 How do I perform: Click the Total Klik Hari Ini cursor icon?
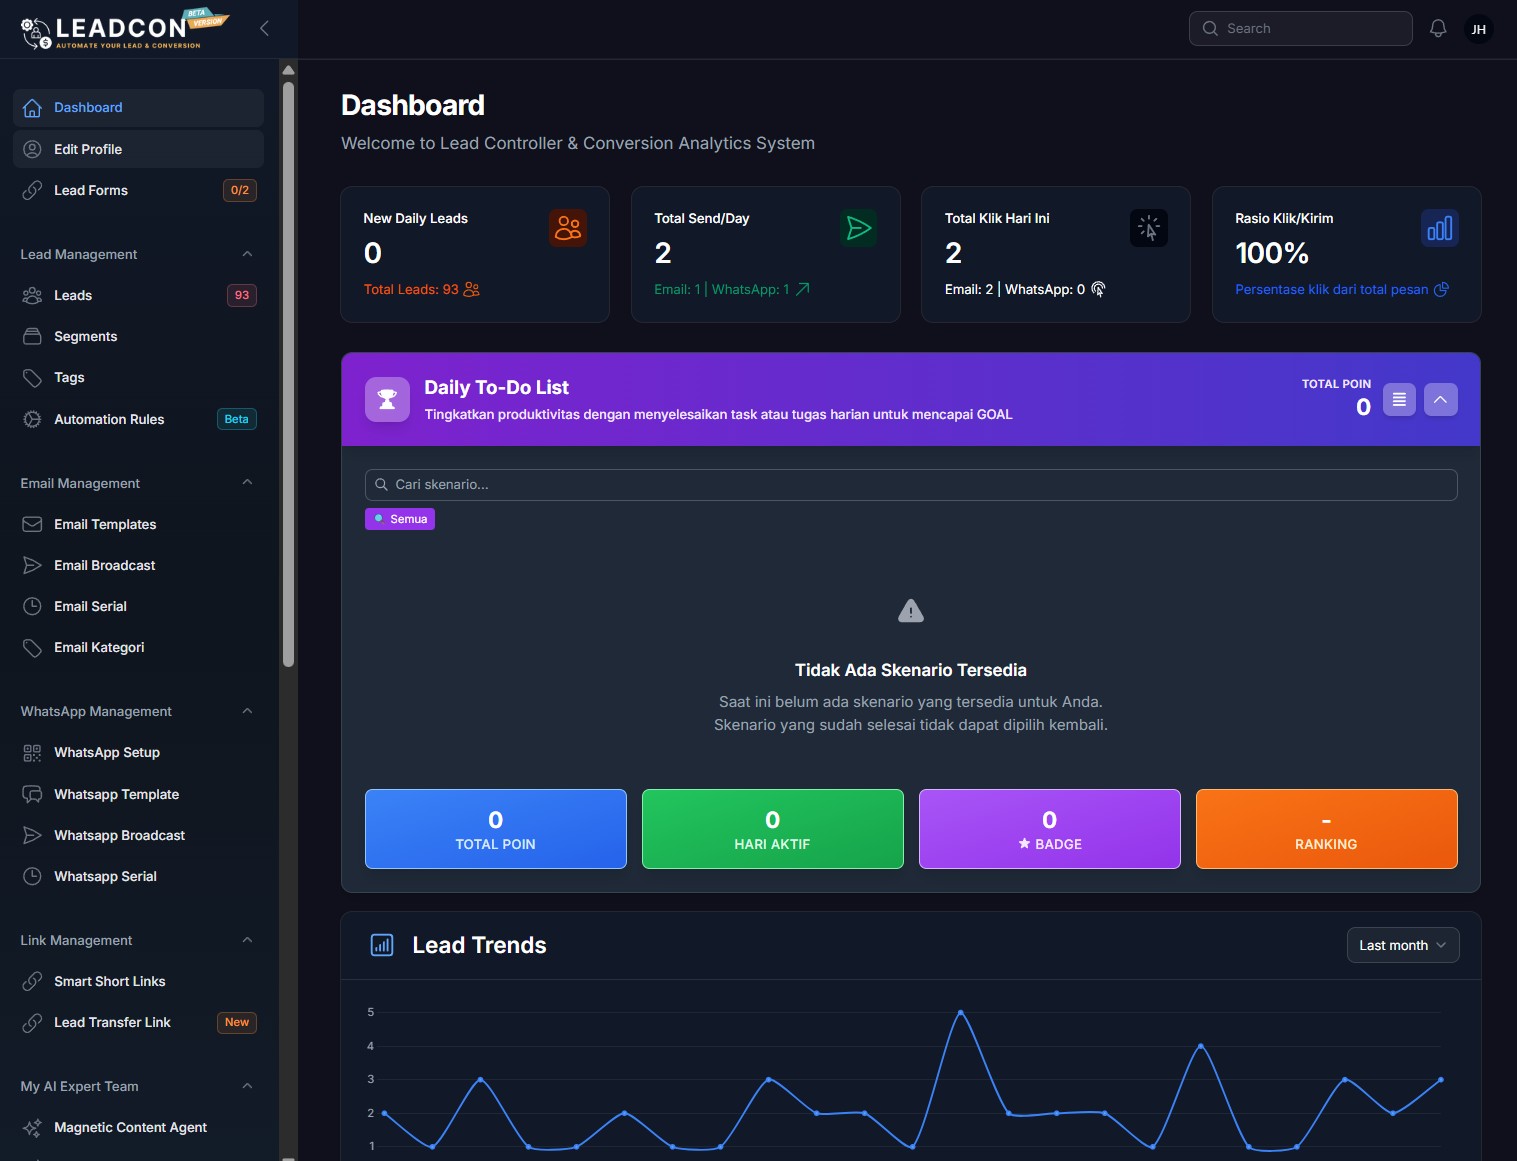tap(1148, 228)
